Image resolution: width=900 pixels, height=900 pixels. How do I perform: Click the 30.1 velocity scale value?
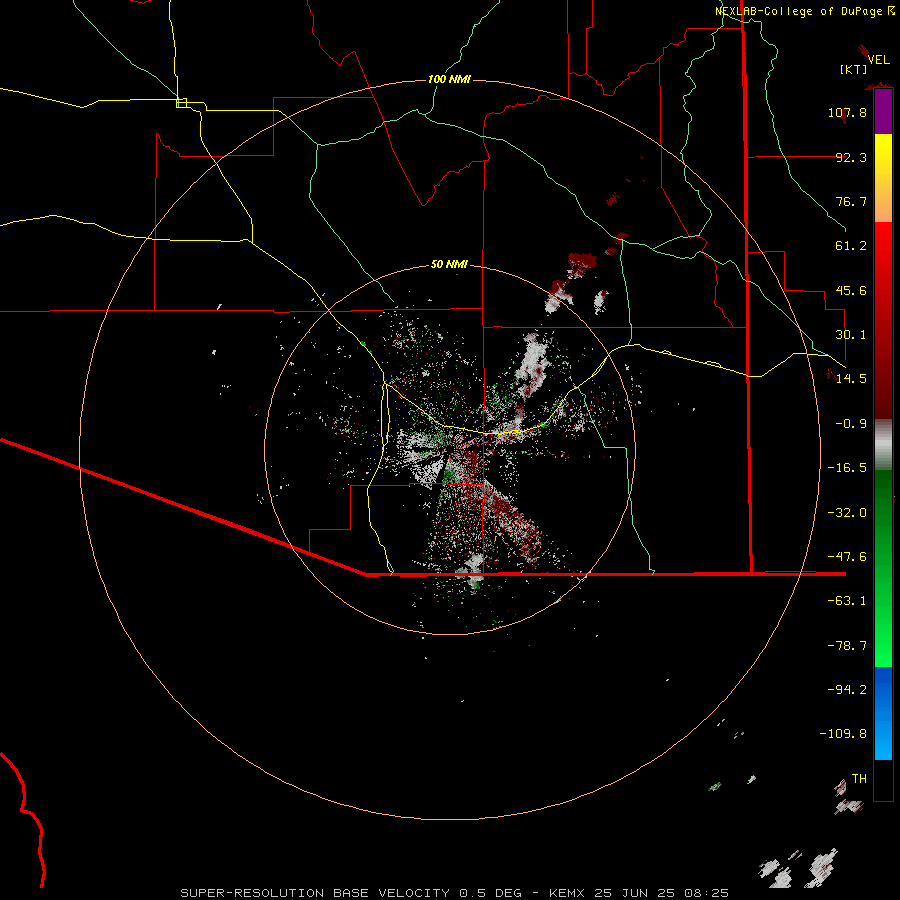pos(851,335)
